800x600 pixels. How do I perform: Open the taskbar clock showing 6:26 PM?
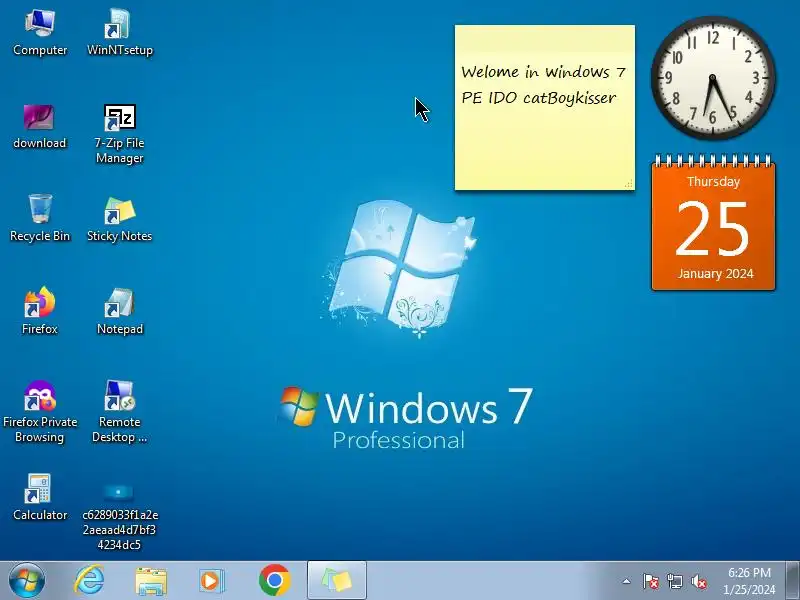click(x=749, y=581)
